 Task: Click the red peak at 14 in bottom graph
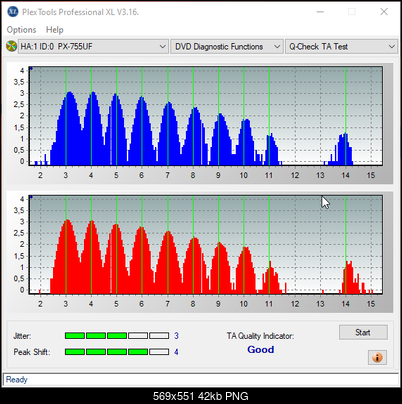click(349, 277)
